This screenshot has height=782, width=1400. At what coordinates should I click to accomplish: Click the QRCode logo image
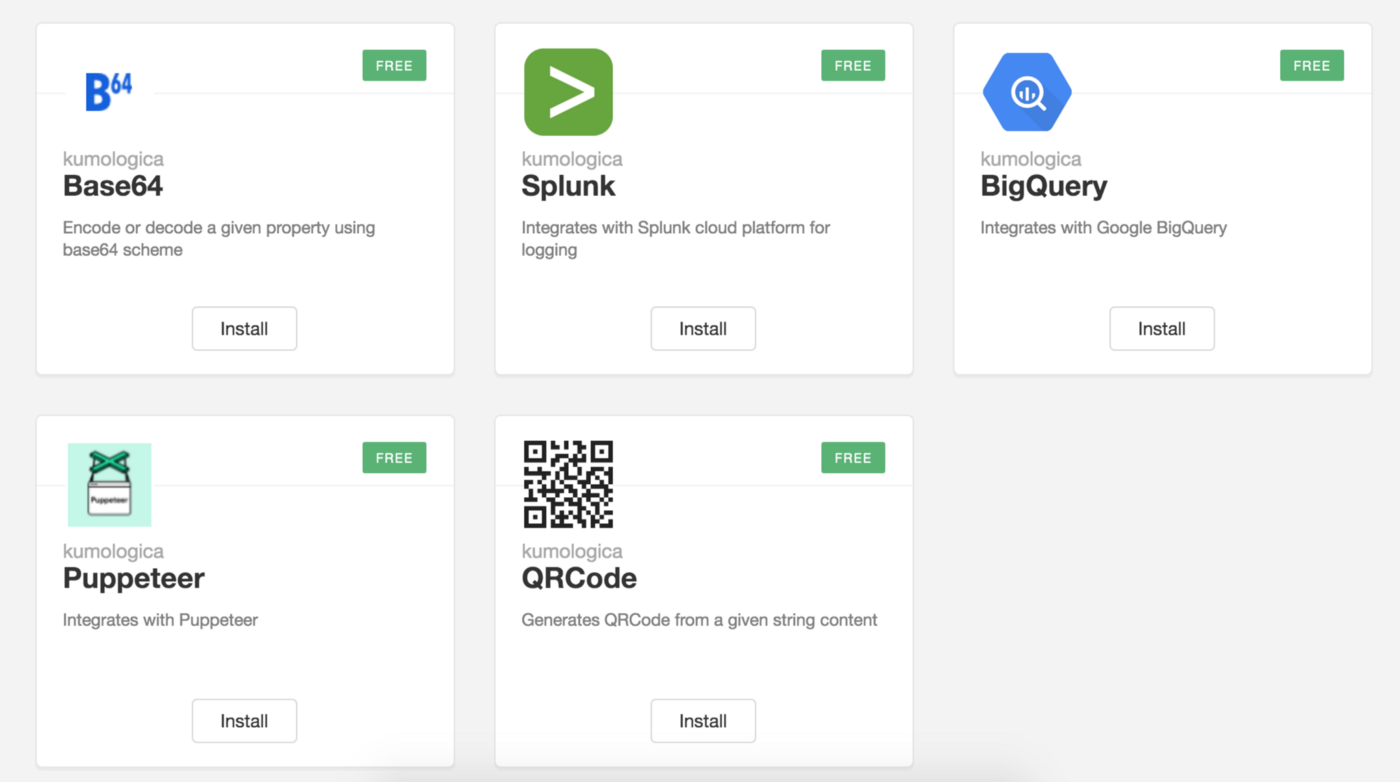568,485
